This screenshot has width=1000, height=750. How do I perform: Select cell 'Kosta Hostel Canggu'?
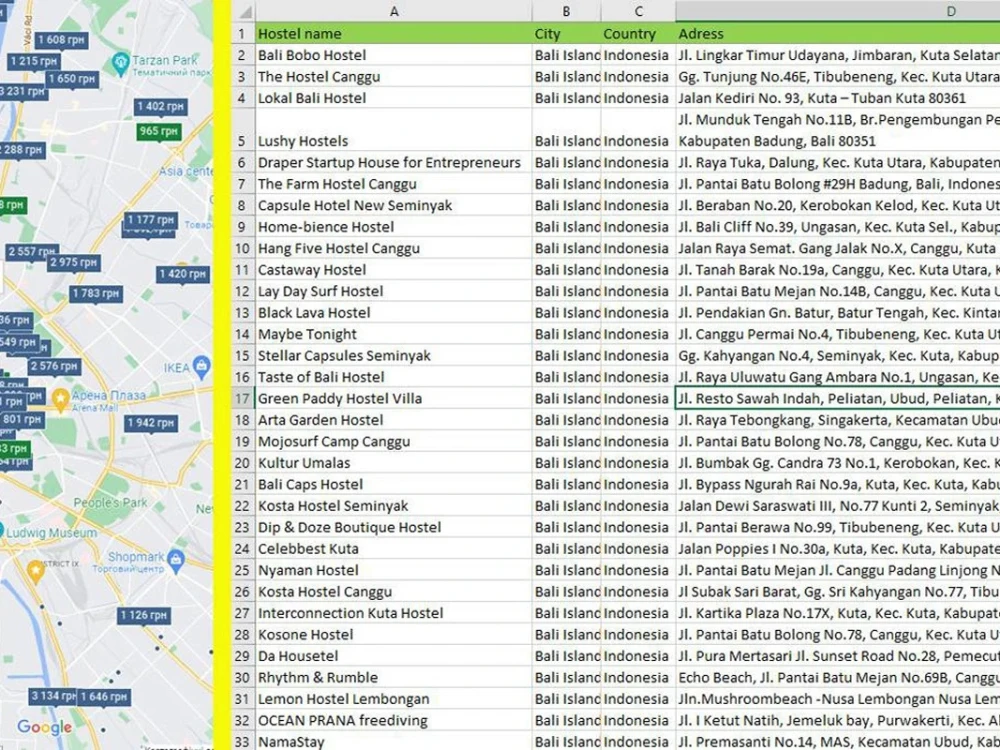tap(393, 592)
